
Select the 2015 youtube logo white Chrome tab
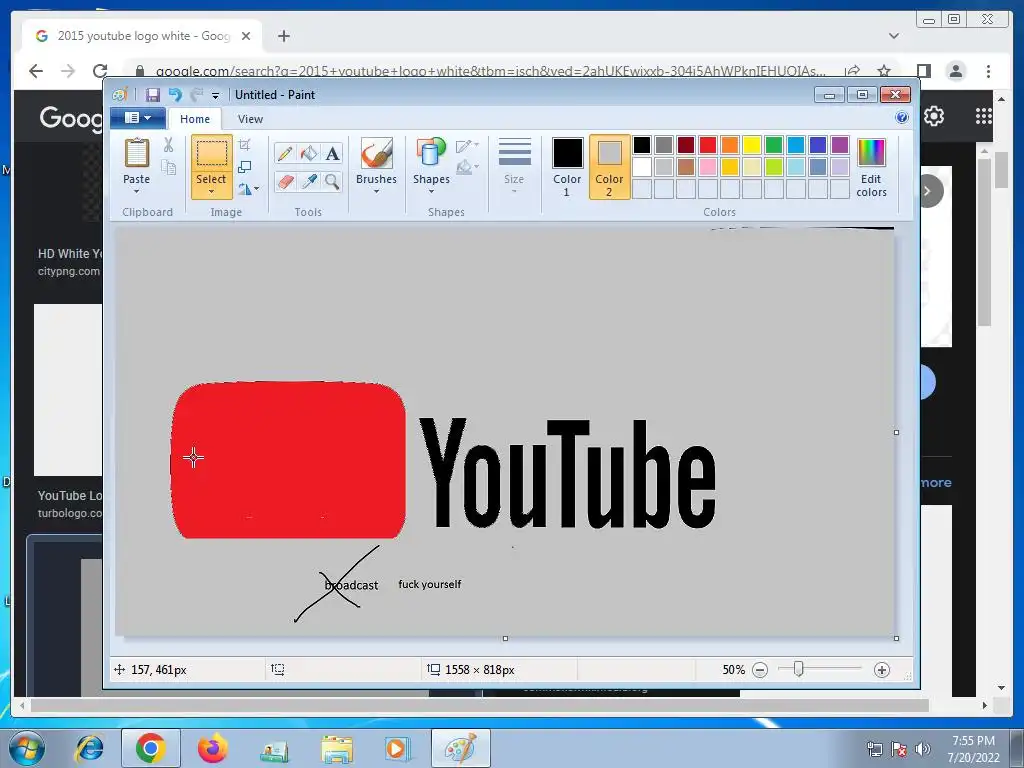click(x=142, y=36)
